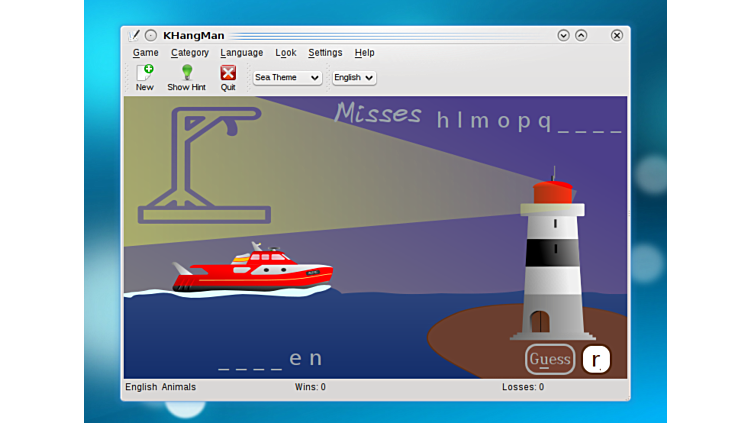Select the Language menu
Image resolution: width=752 pixels, height=423 pixels.
point(241,53)
